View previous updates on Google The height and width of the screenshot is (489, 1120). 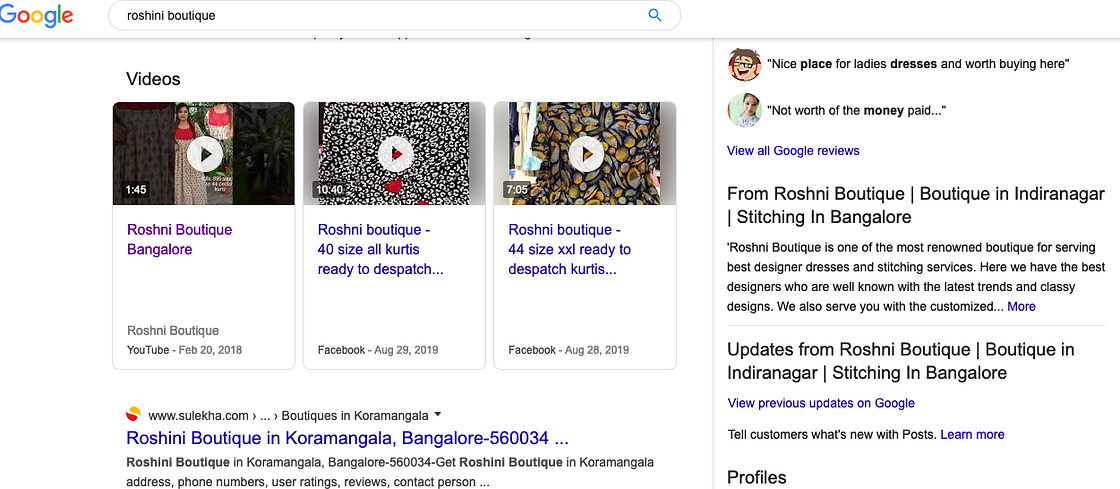[821, 403]
